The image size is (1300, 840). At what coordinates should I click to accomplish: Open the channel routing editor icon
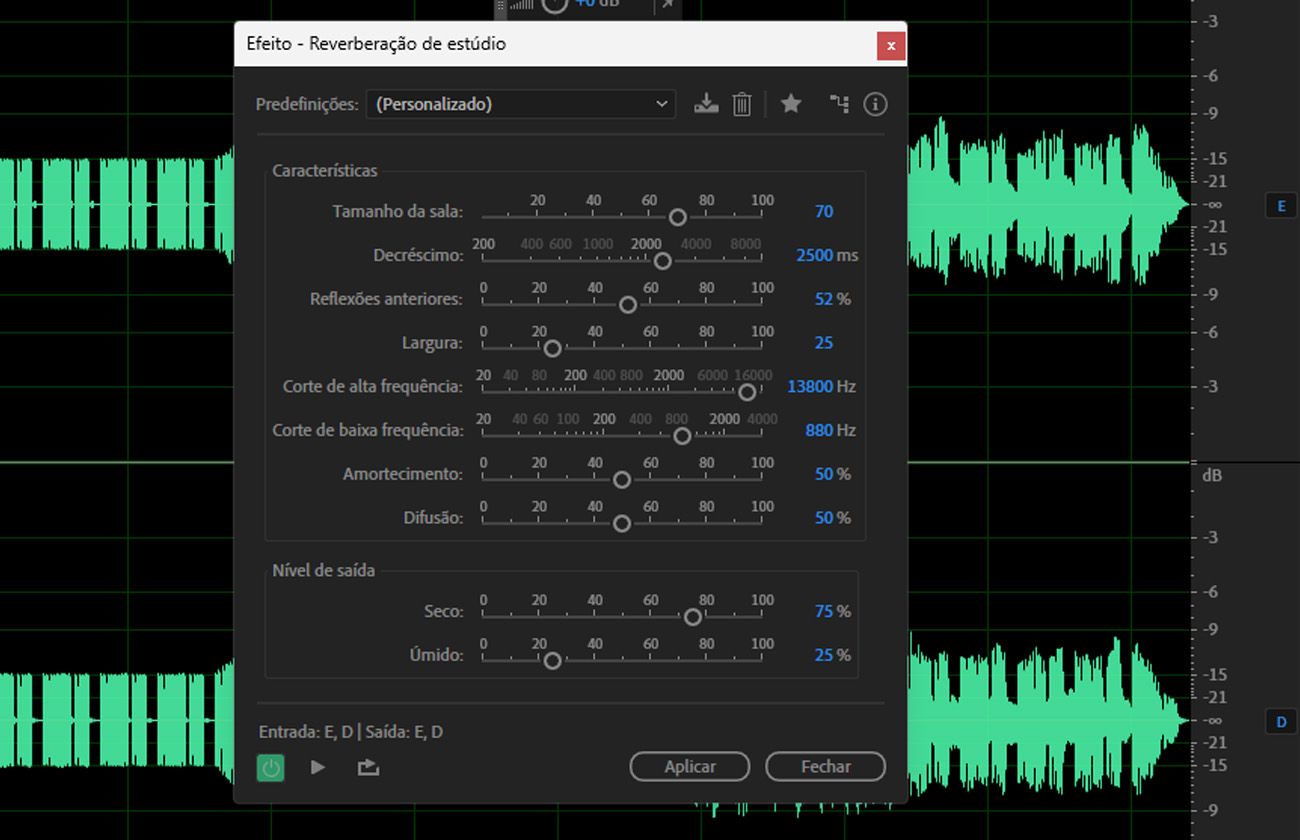[838, 103]
